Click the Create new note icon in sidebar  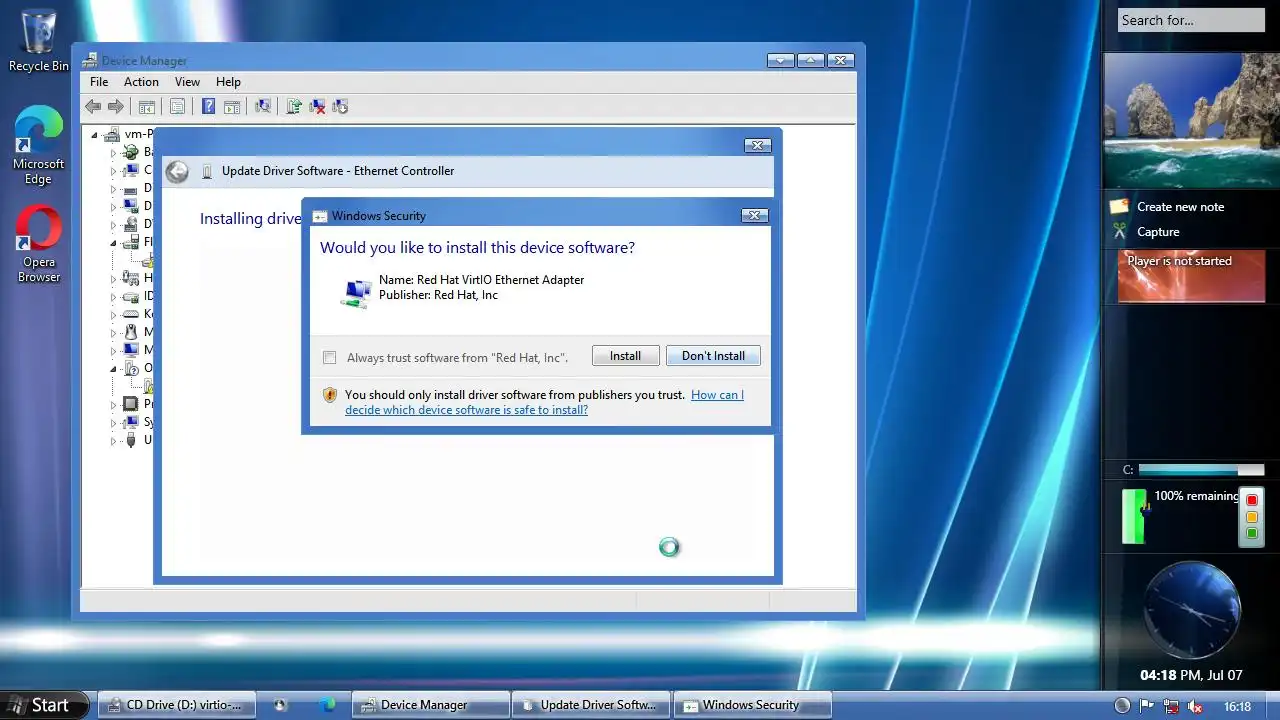coord(1119,206)
